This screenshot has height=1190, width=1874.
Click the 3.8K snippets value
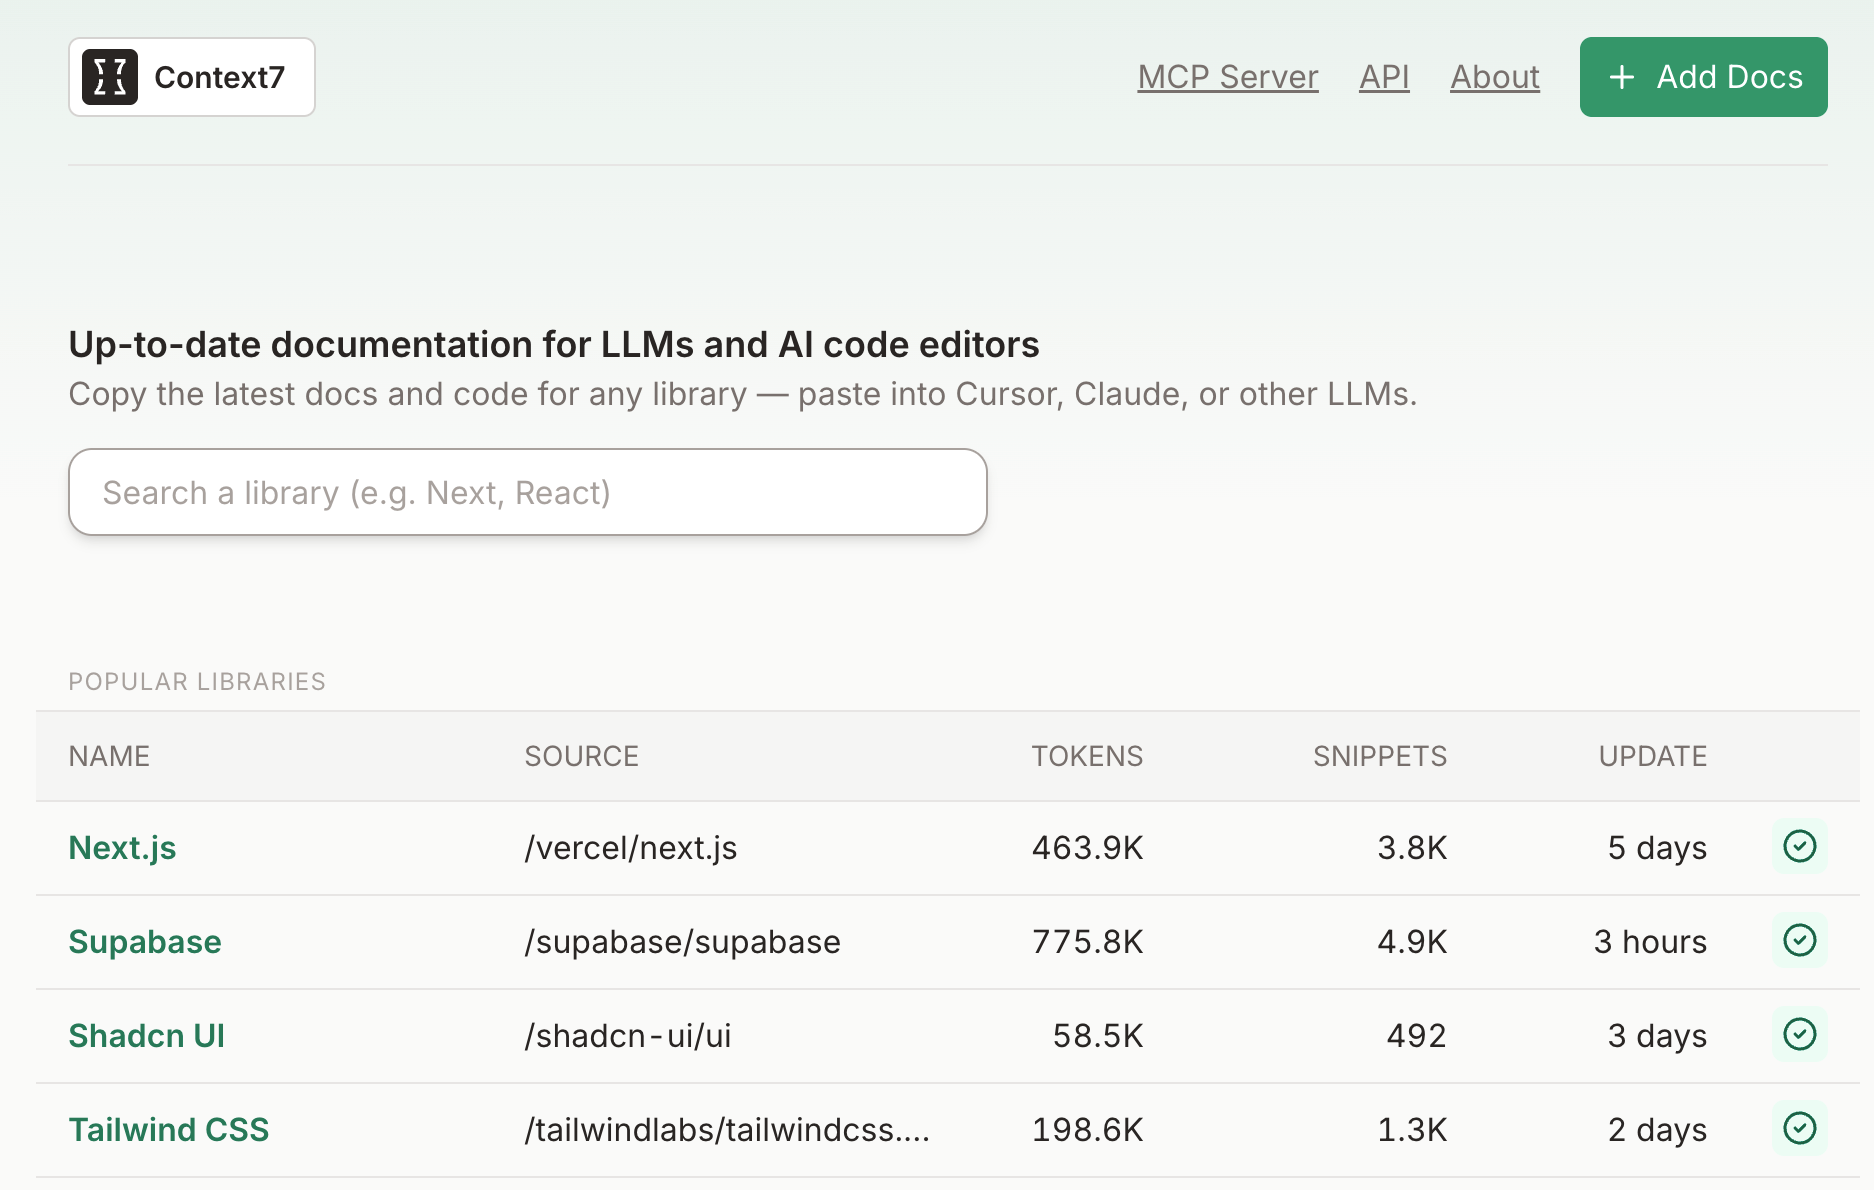pyautogui.click(x=1412, y=848)
